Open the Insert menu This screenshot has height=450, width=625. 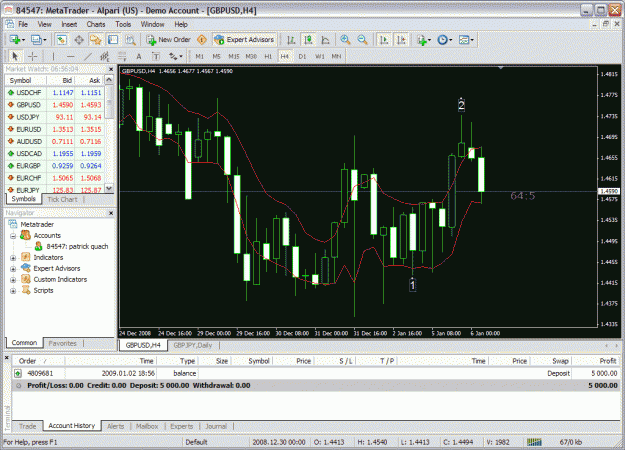click(x=69, y=24)
